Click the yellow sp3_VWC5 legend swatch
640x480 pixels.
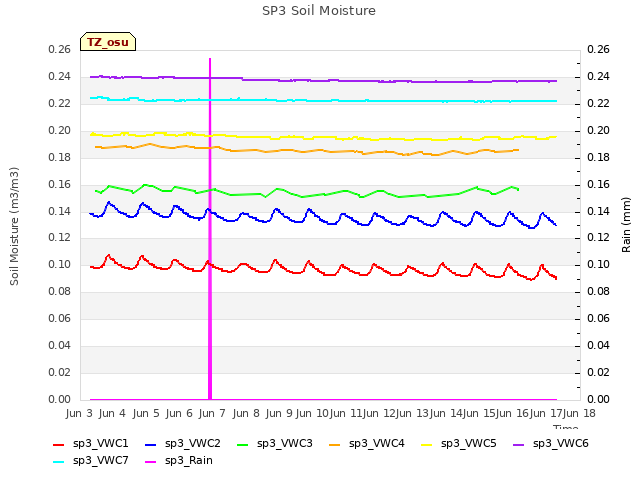click(427, 445)
